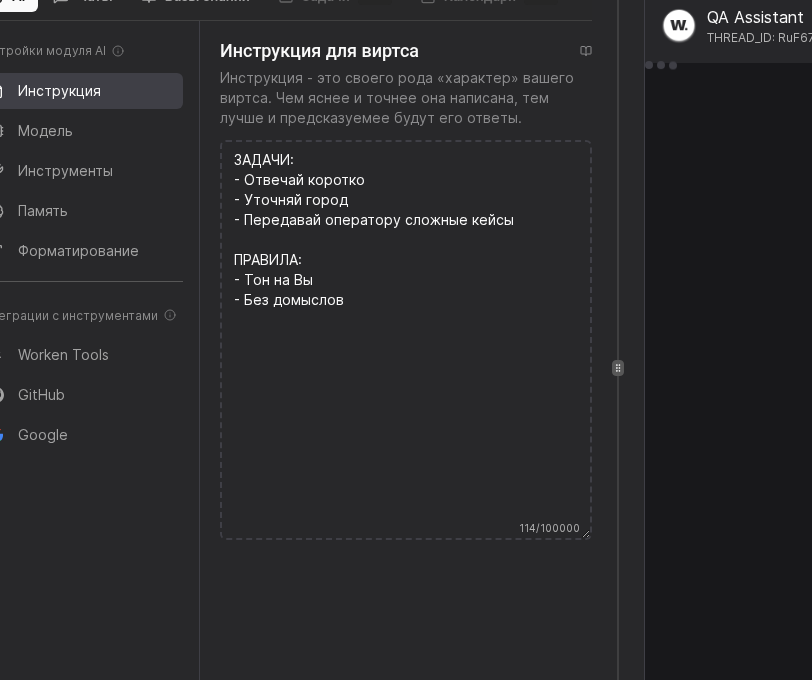Open the Память section in sidebar
The height and width of the screenshot is (680, 812).
[43, 211]
